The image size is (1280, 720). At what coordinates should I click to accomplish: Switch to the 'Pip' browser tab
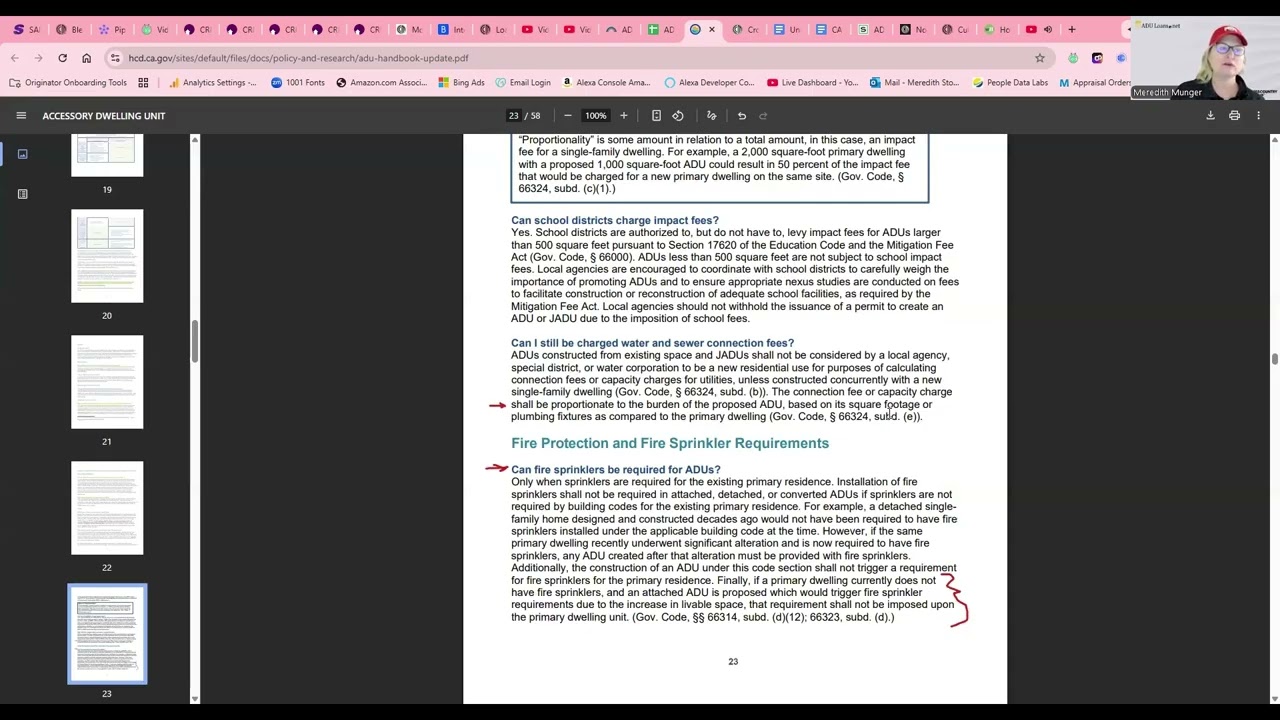(111, 29)
